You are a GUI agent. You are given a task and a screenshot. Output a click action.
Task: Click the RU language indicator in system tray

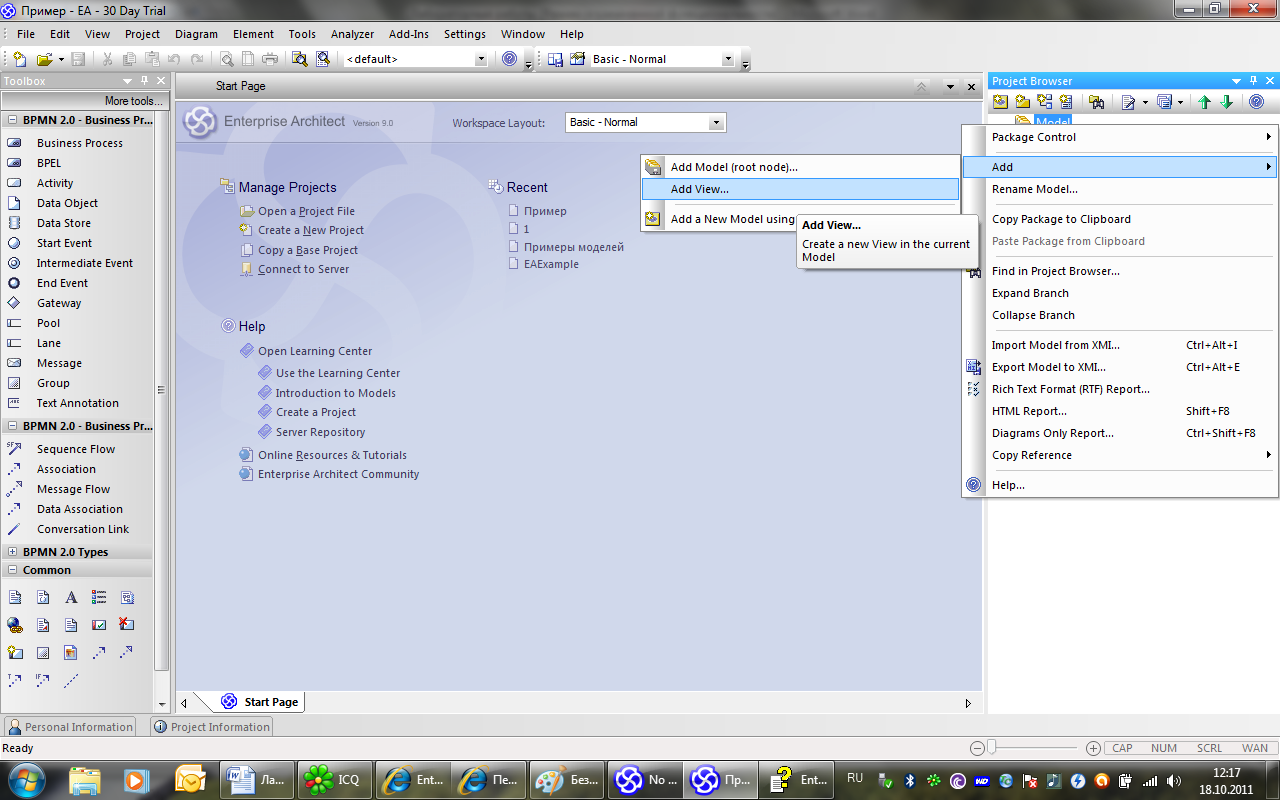click(x=855, y=778)
